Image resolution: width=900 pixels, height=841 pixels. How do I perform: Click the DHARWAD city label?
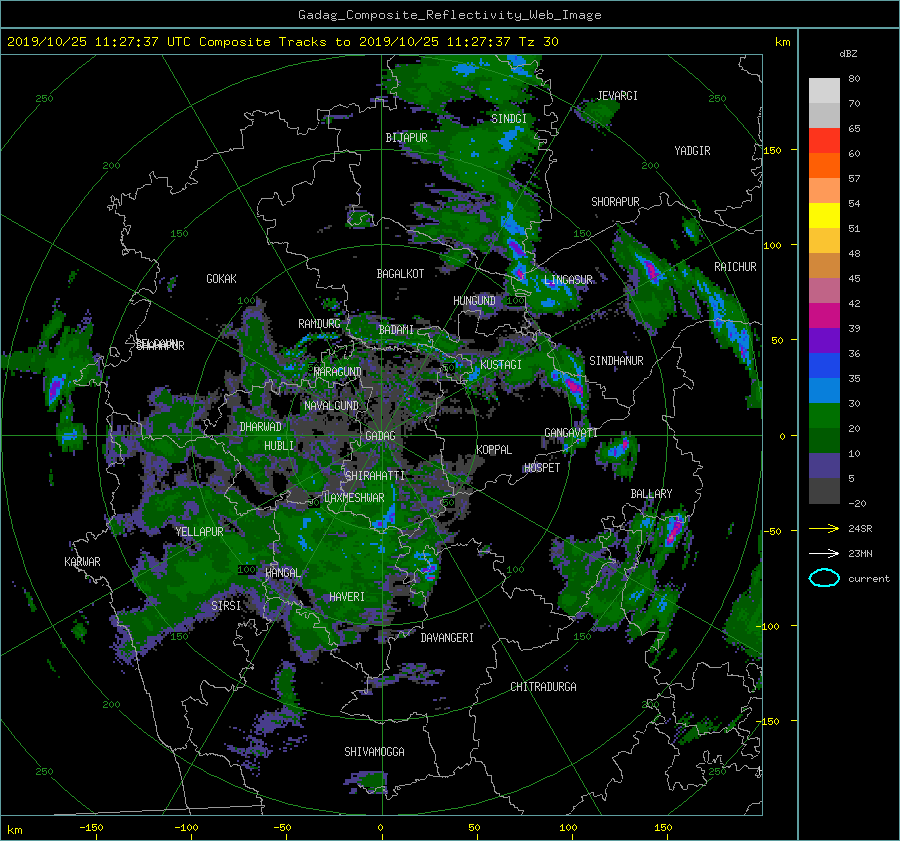pos(260,427)
